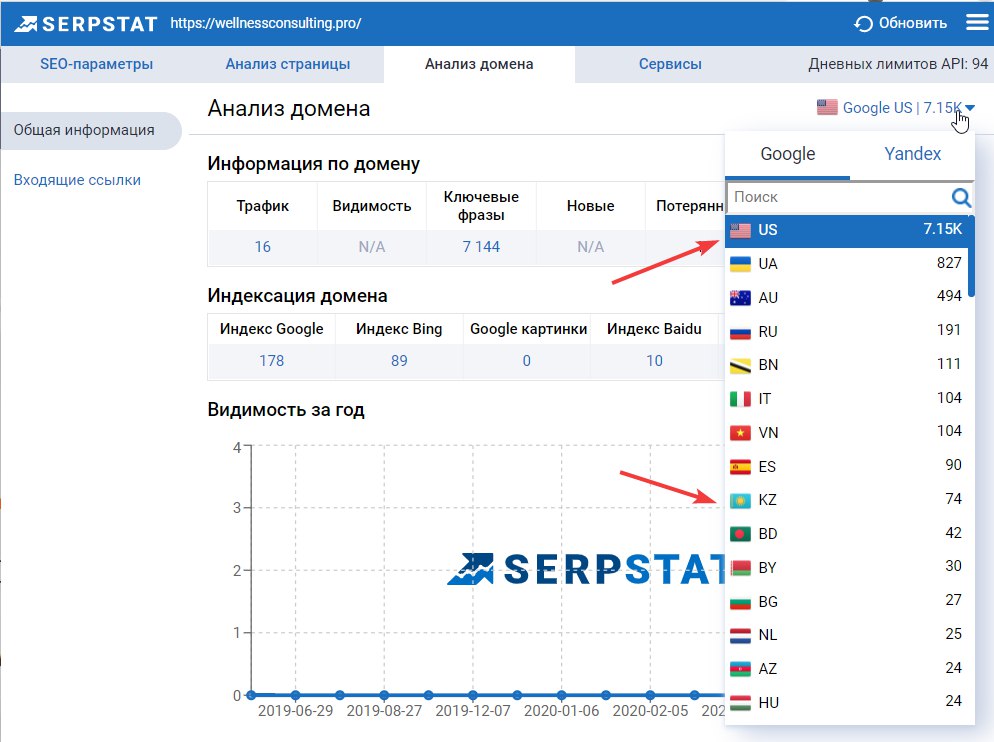The image size is (994, 742).
Task: Pick BY from the database list
Action: (846, 568)
